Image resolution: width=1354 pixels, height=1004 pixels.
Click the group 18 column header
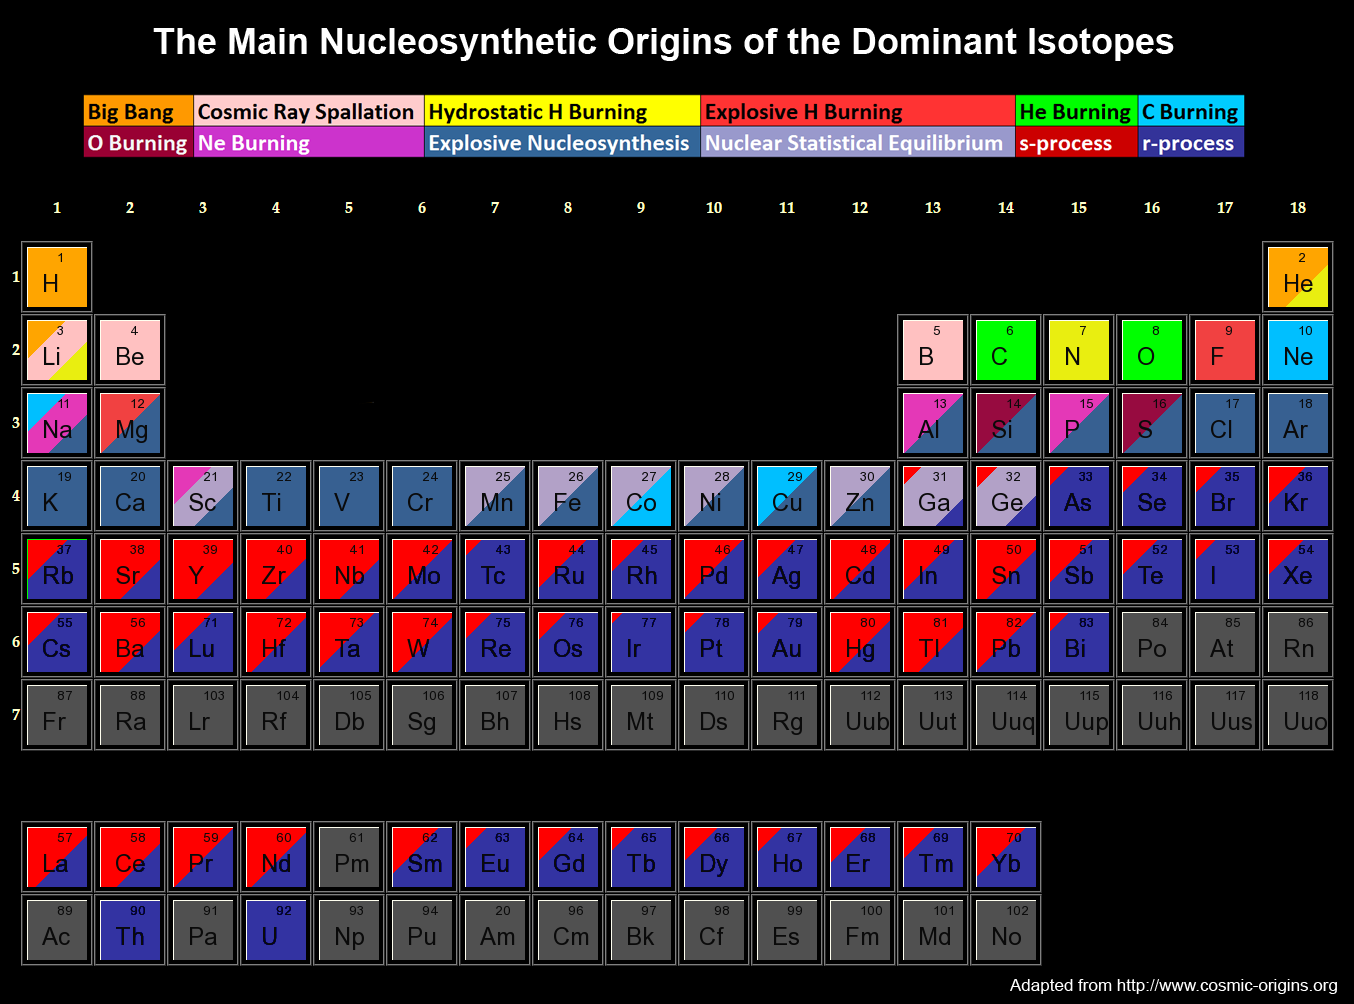pos(1298,208)
